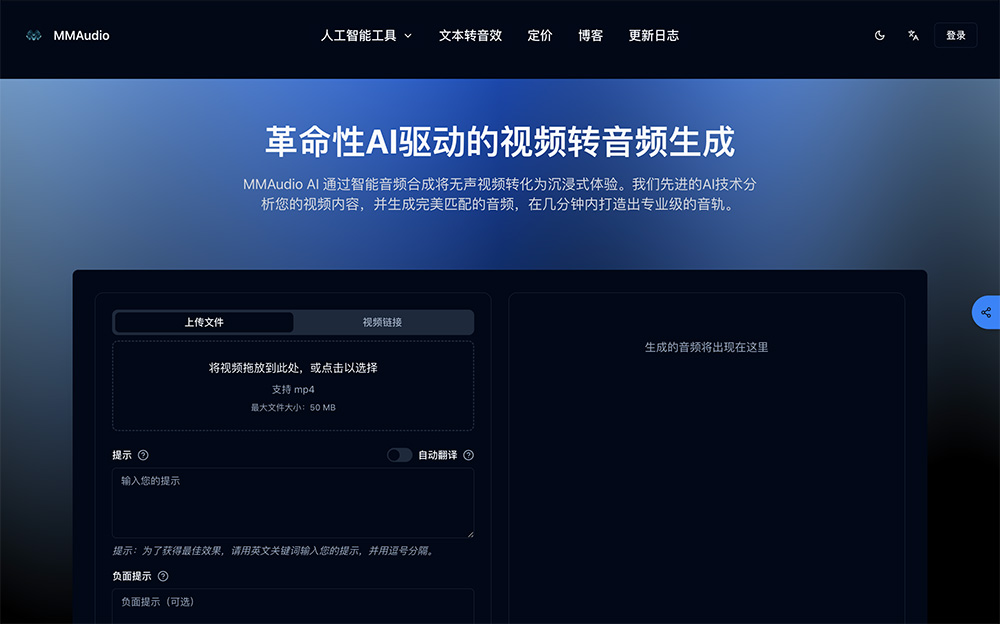Open help icon next to 提示
Viewport: 1000px width, 624px height.
(x=143, y=455)
